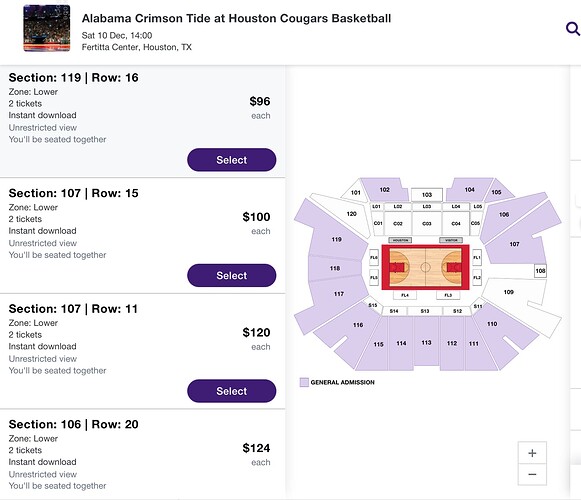Click the basketball court center circle

click(x=425, y=267)
